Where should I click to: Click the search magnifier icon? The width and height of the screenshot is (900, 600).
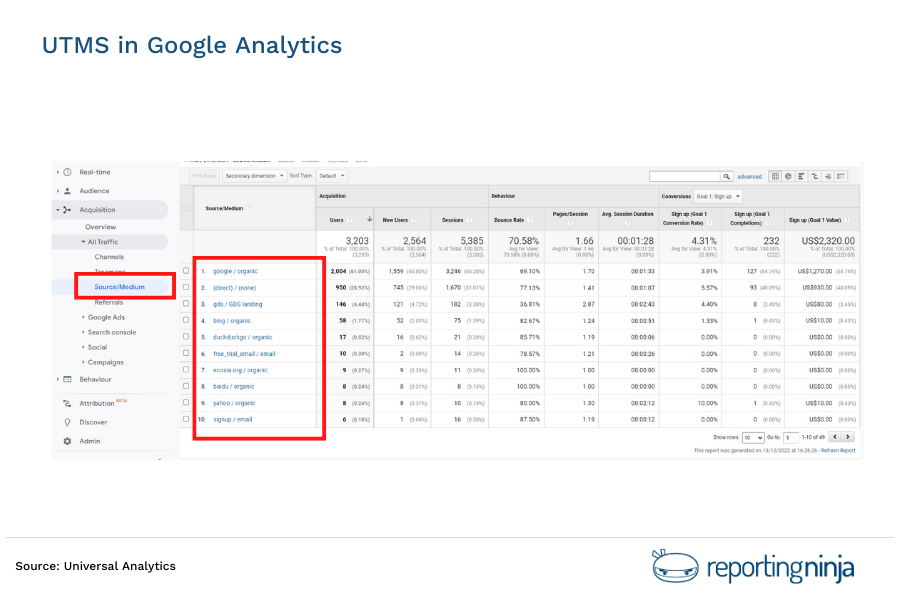point(726,176)
